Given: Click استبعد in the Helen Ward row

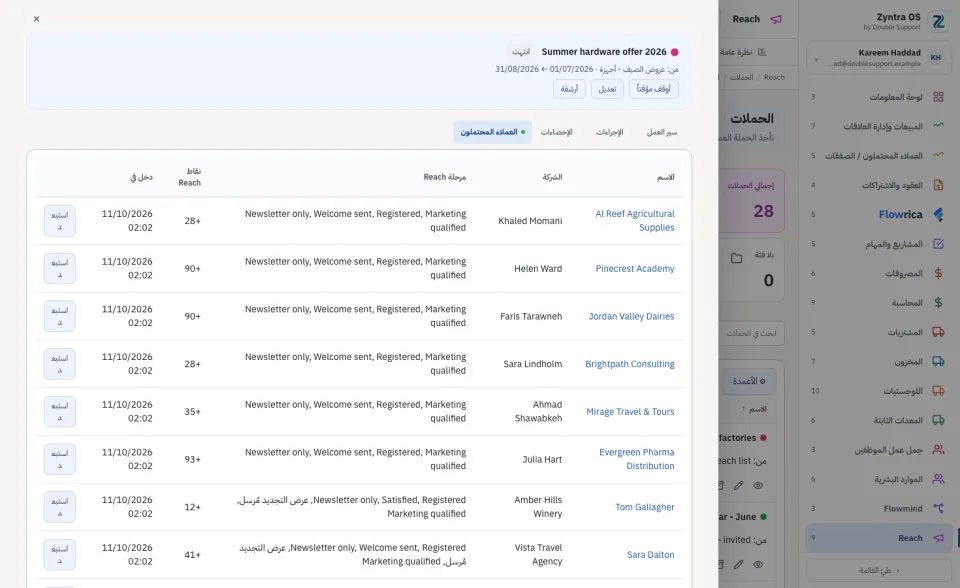Looking at the screenshot, I should [60, 268].
